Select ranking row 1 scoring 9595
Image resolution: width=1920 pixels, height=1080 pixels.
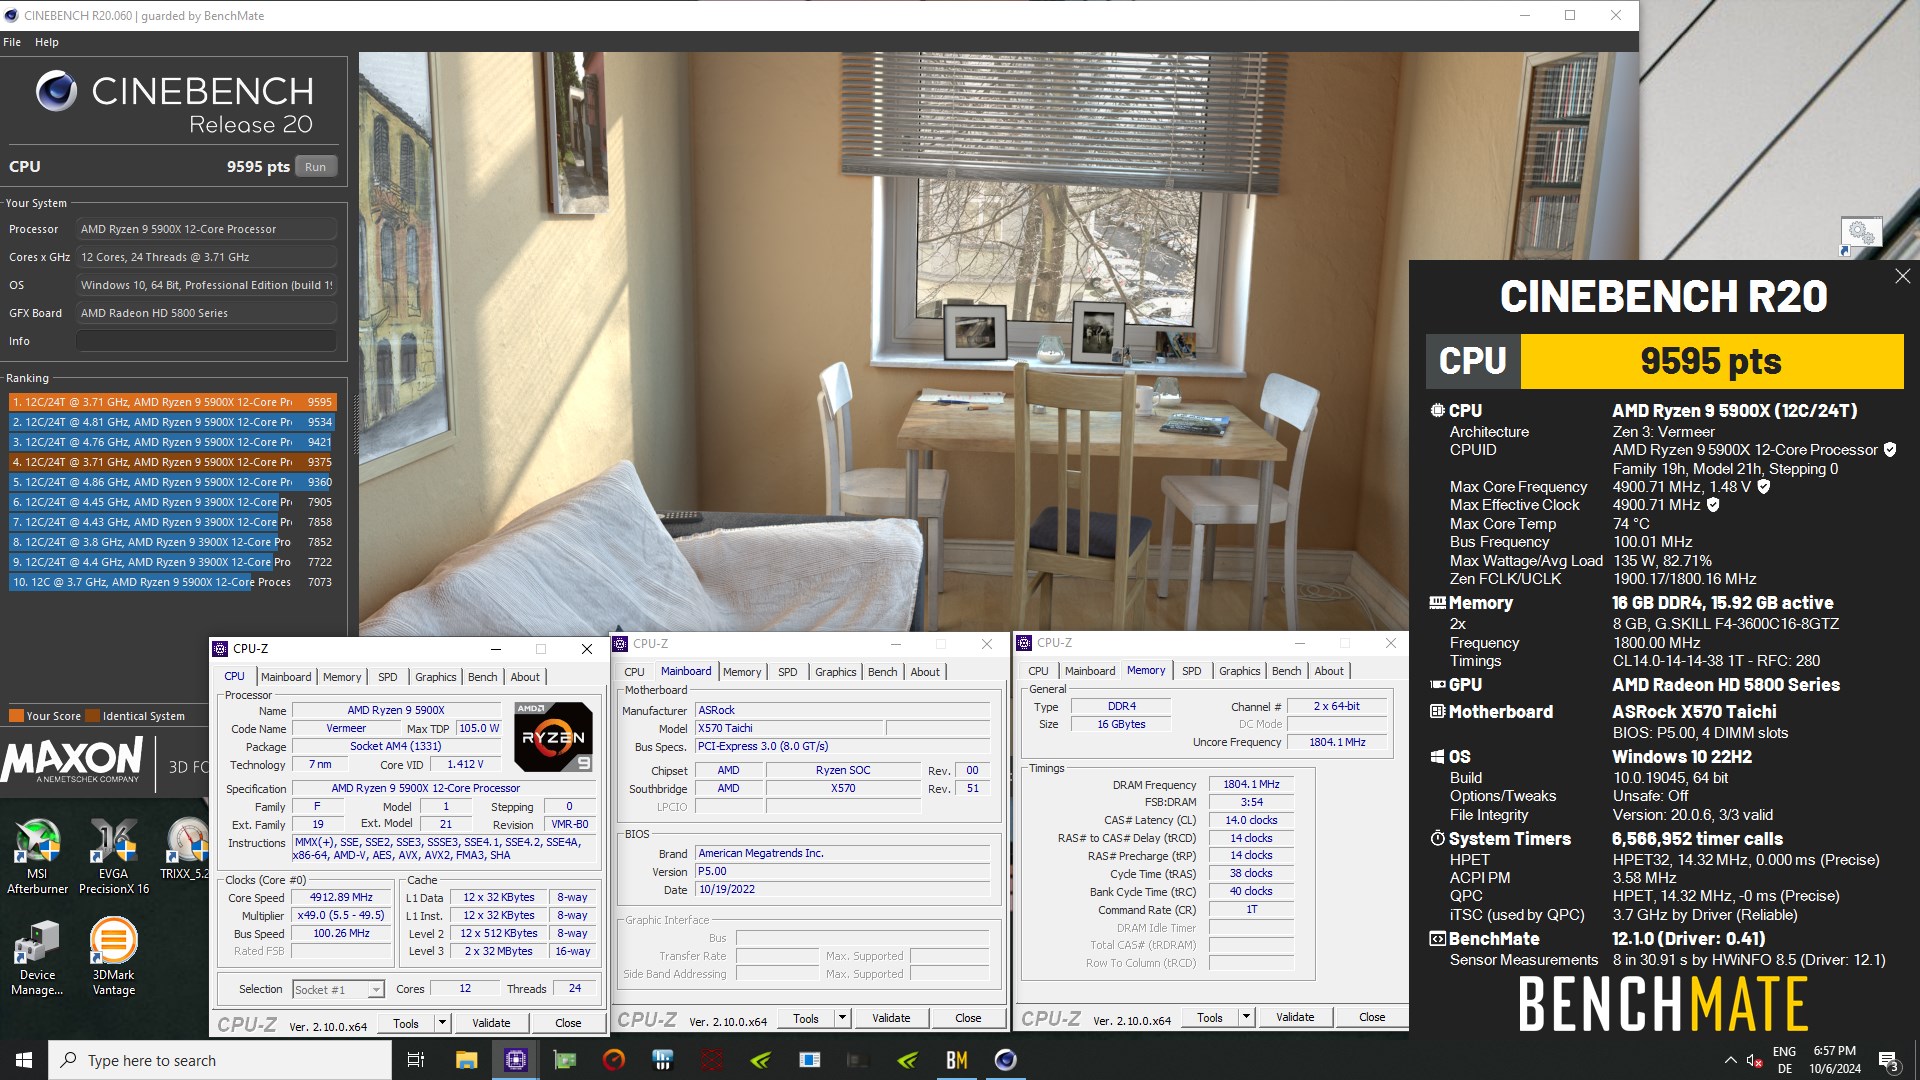(172, 402)
